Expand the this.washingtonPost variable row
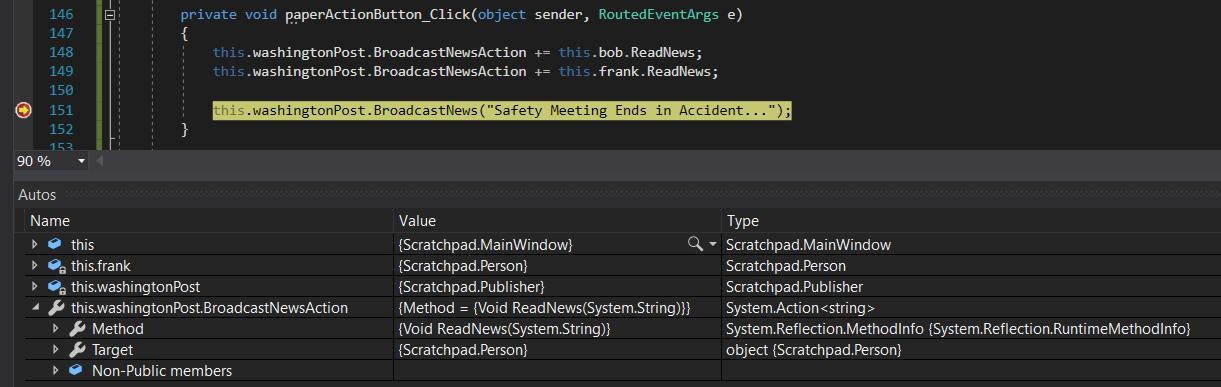This screenshot has height=387, width=1221. pyautogui.click(x=36, y=287)
